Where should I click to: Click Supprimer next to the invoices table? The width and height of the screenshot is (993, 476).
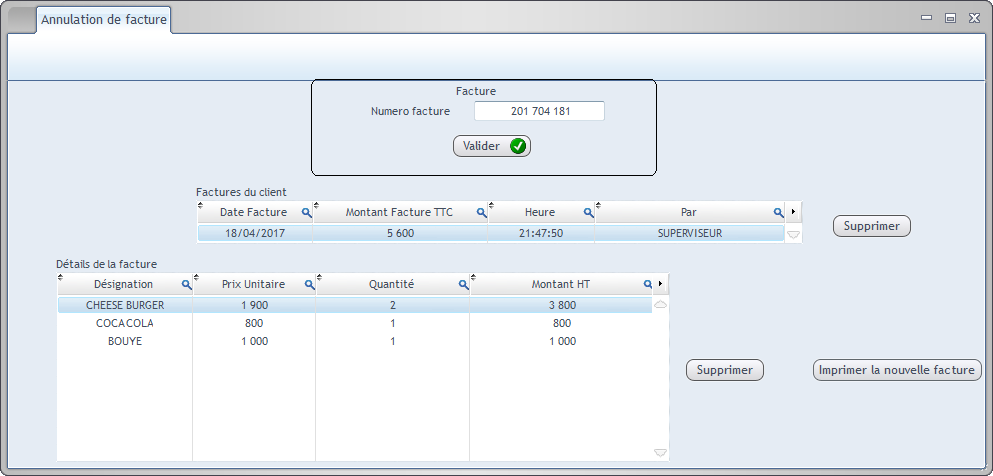coord(871,226)
